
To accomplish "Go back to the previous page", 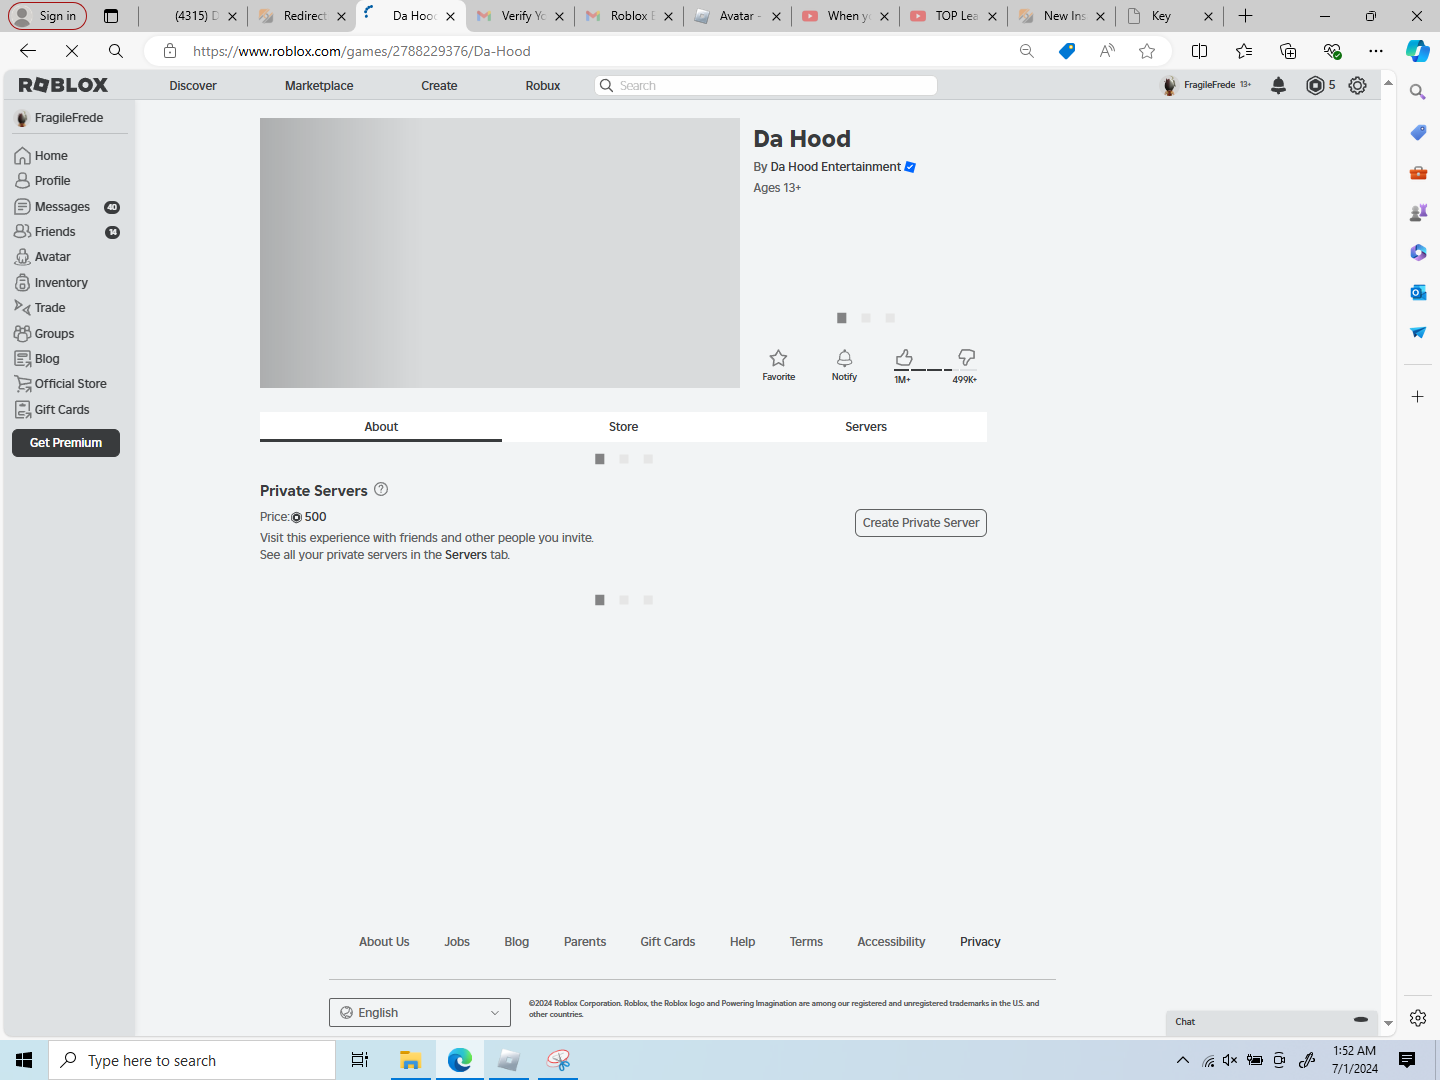I will click(28, 51).
